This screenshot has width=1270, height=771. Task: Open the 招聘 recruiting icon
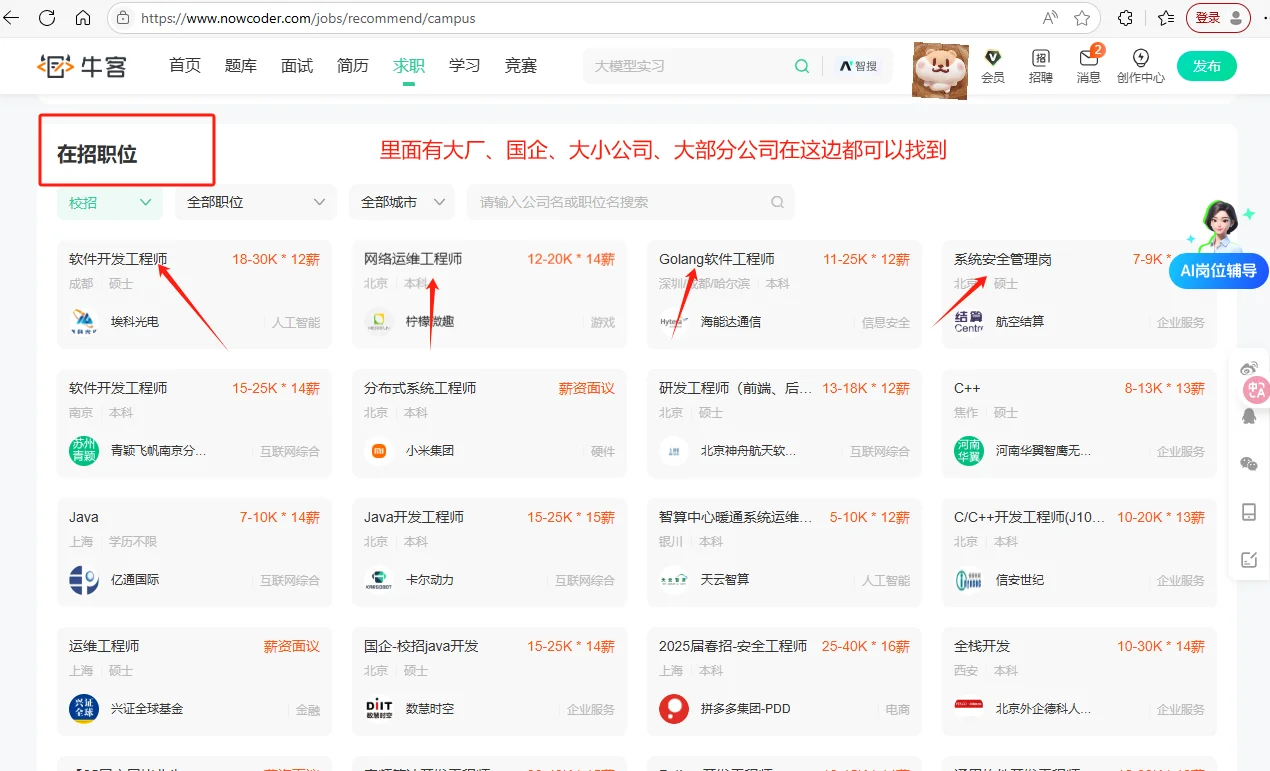tap(1041, 66)
